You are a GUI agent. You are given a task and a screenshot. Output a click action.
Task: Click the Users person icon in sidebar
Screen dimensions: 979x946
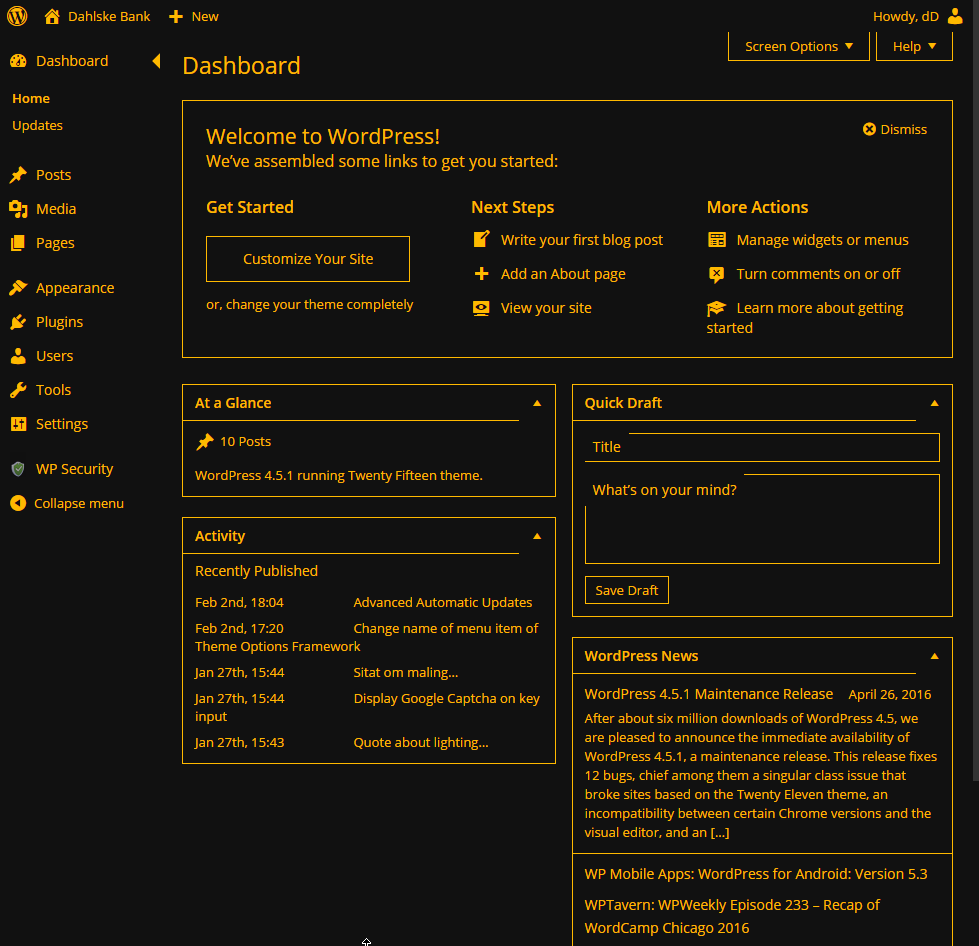[x=18, y=356]
